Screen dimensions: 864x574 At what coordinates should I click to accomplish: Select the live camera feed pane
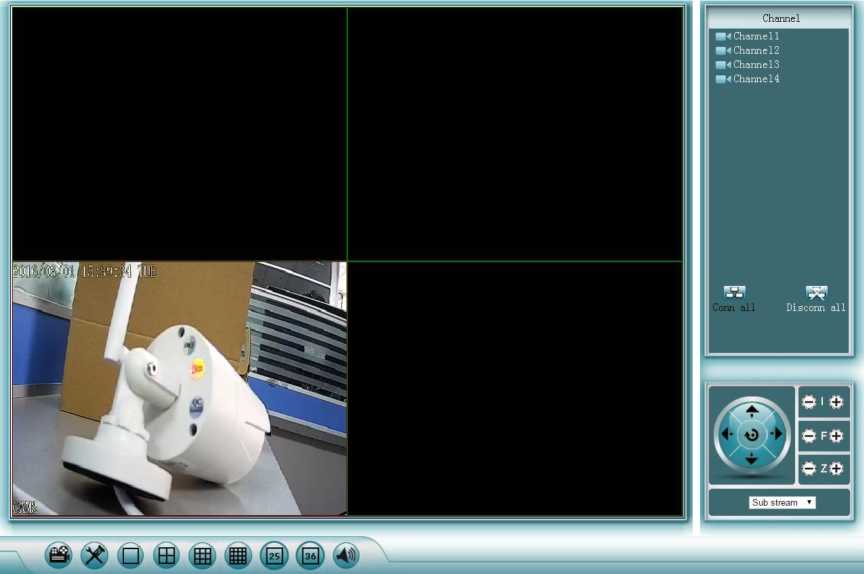180,390
